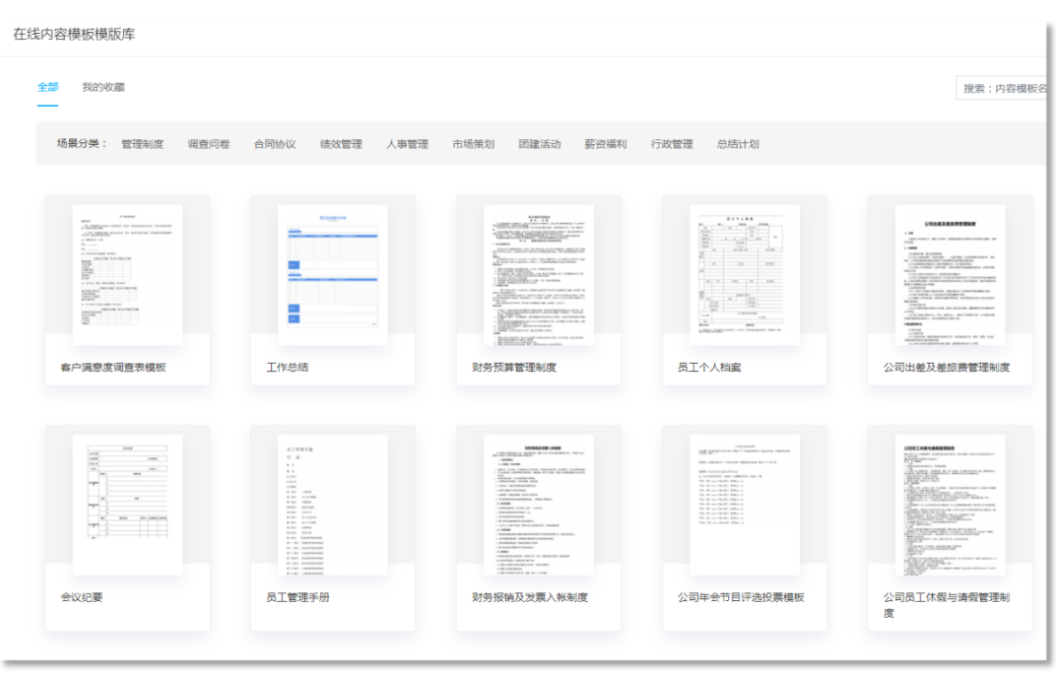Click the 员工管理手册 title text
Screen dimensions: 1056x675
coord(298,597)
